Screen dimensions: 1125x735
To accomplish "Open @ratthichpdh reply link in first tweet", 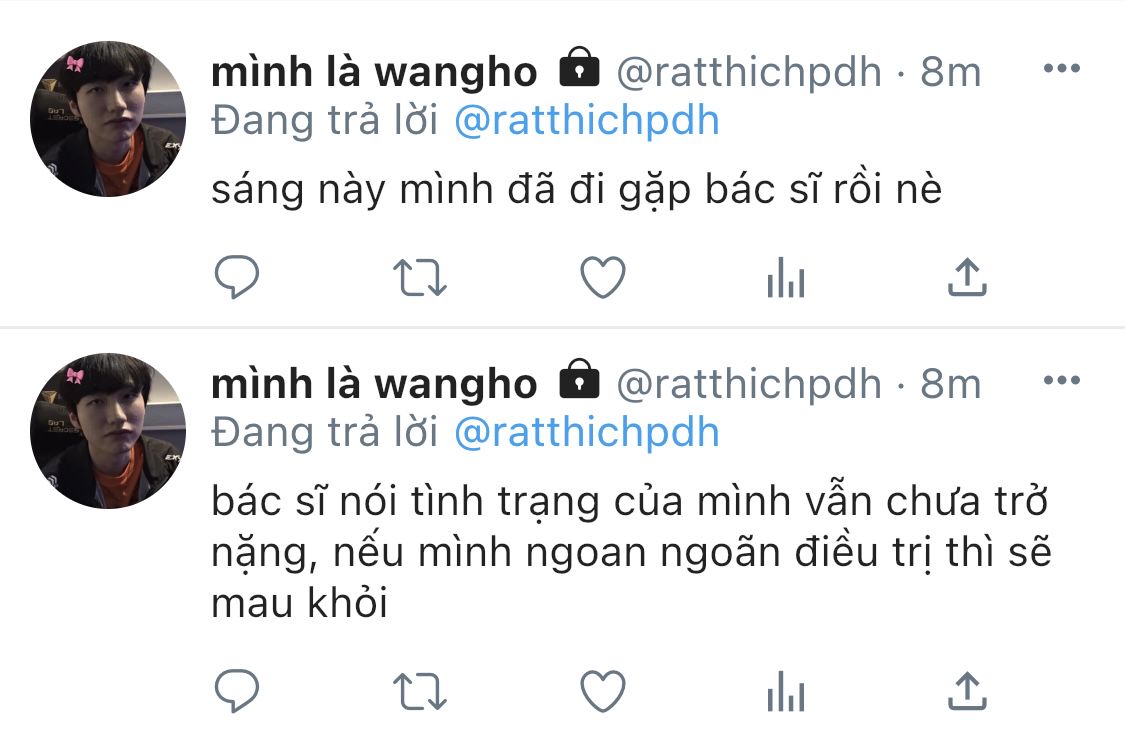I will coord(587,121).
